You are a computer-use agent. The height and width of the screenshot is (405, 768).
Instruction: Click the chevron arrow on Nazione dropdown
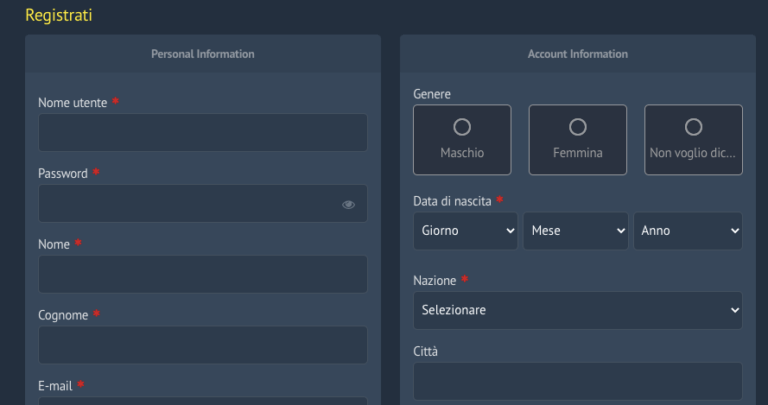[x=735, y=310]
